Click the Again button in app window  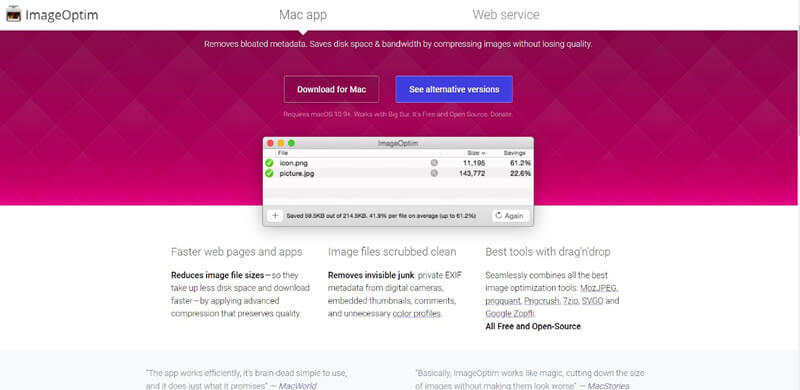(510, 215)
